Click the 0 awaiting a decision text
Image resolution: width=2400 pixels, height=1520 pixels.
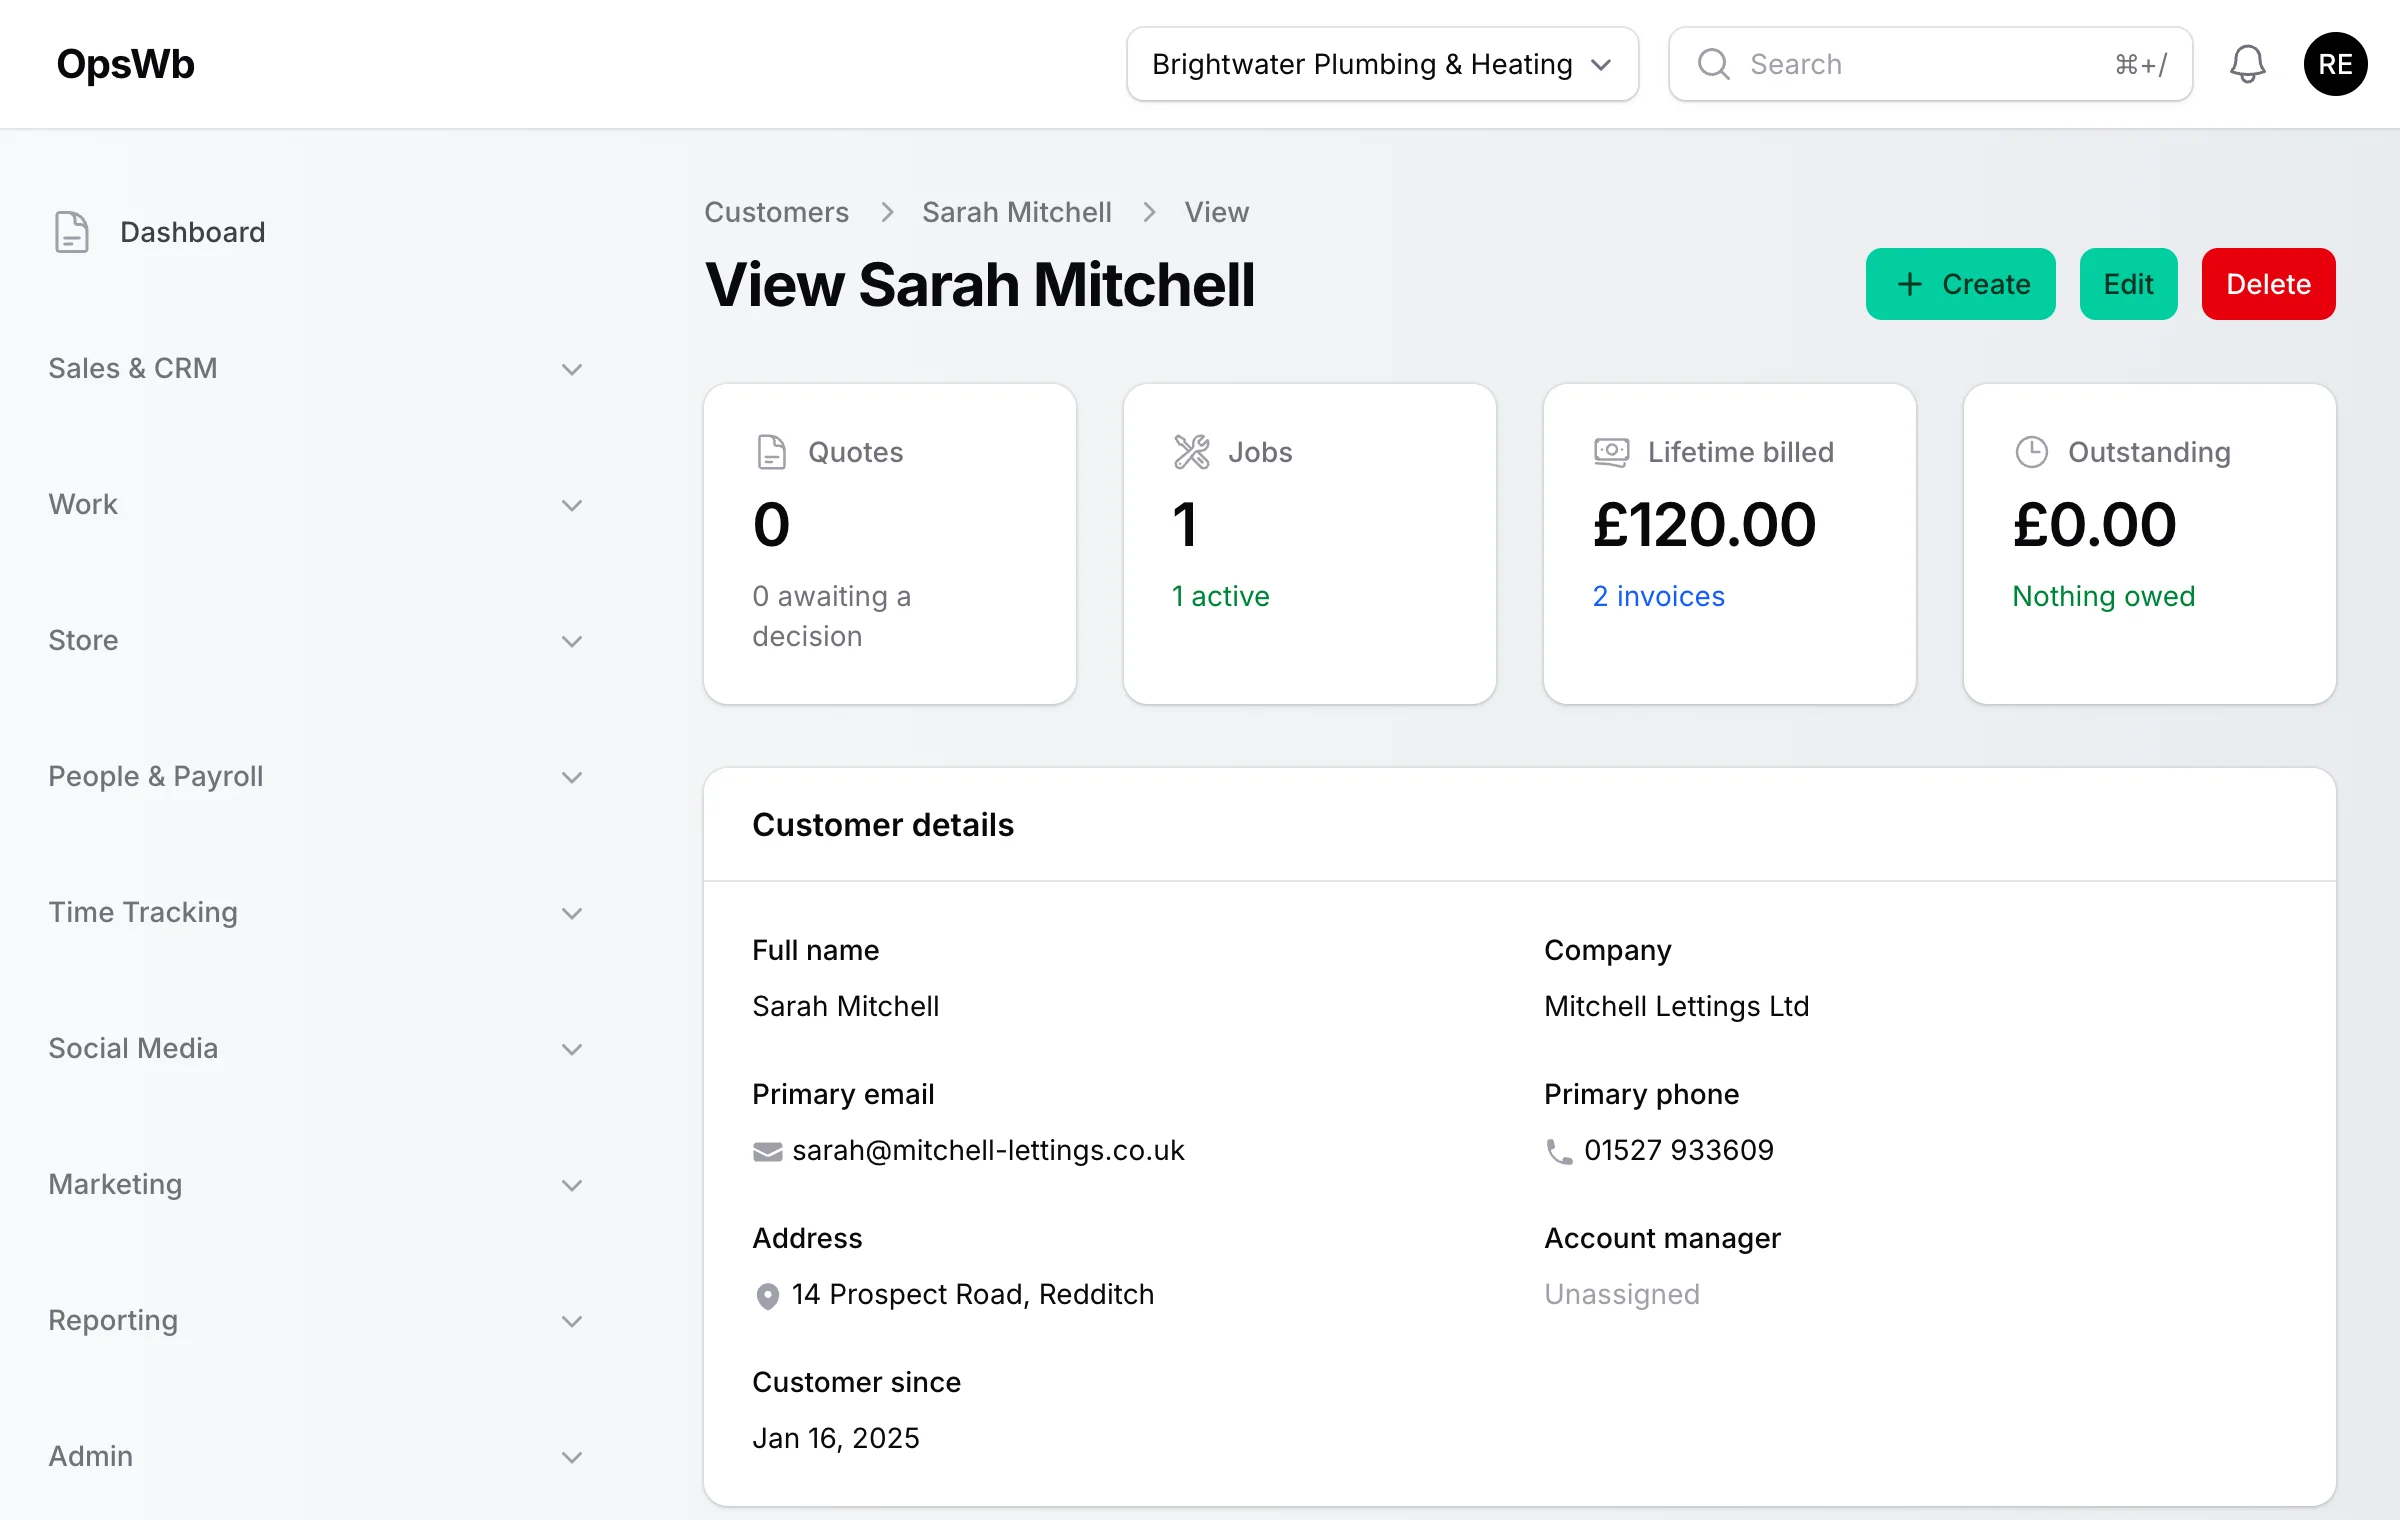831,616
